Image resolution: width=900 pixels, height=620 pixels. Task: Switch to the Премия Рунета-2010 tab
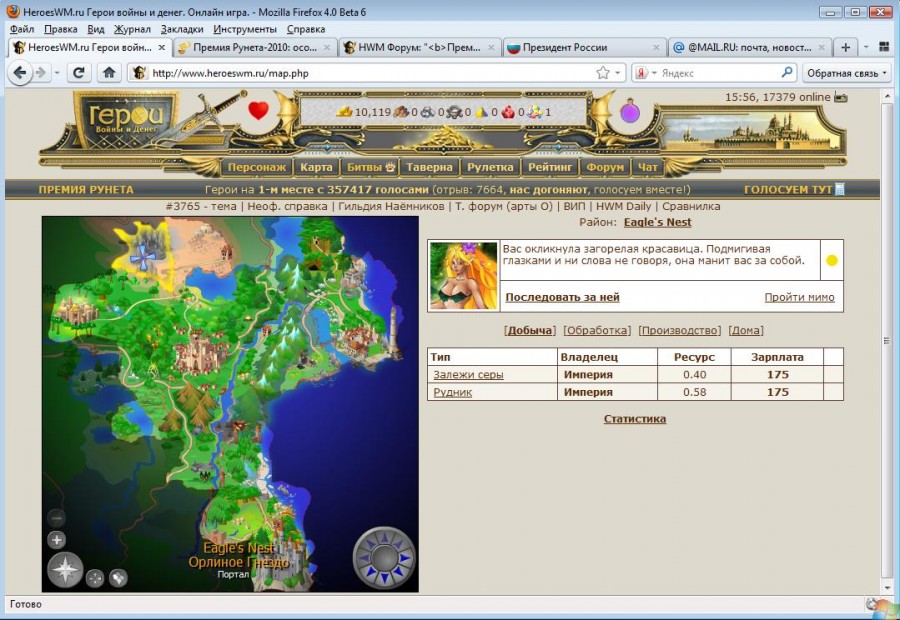[254, 48]
